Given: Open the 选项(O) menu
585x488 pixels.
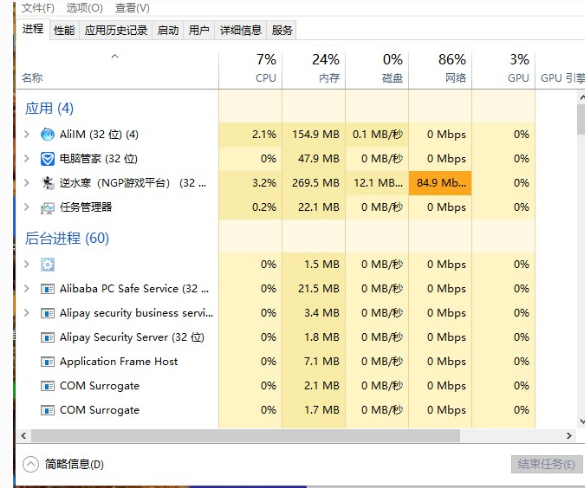Looking at the screenshot, I should tap(85, 8).
